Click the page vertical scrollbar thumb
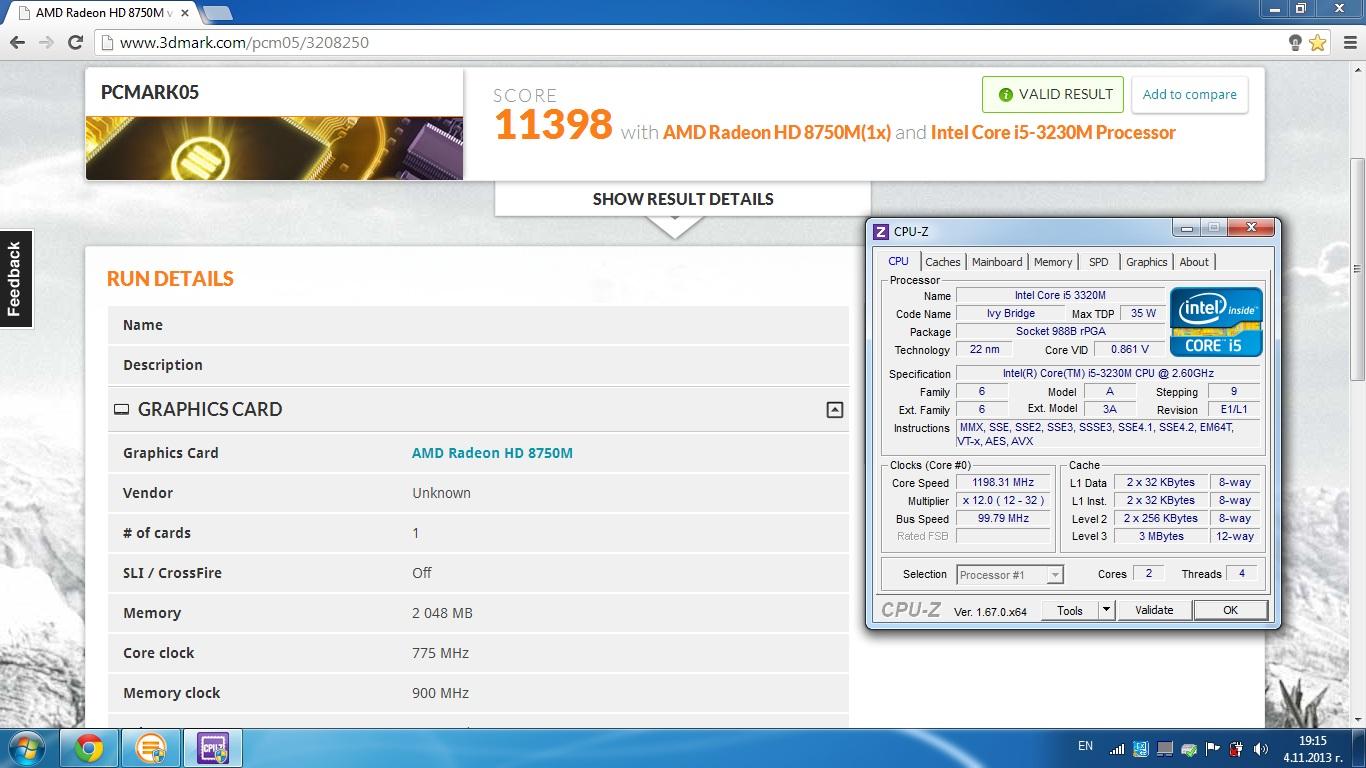The width and height of the screenshot is (1366, 768). coord(1357,270)
